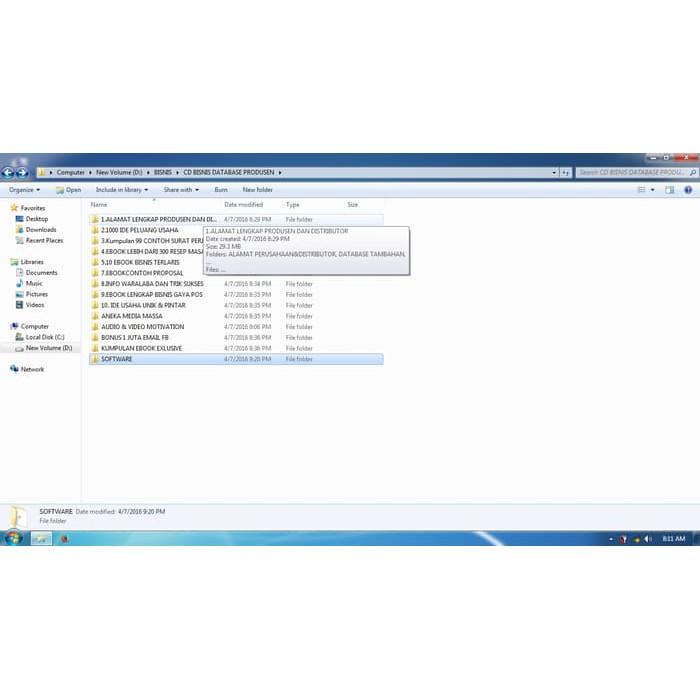Screen dimensions: 700x700
Task: Click the volume speaker tray icon
Action: (x=648, y=538)
